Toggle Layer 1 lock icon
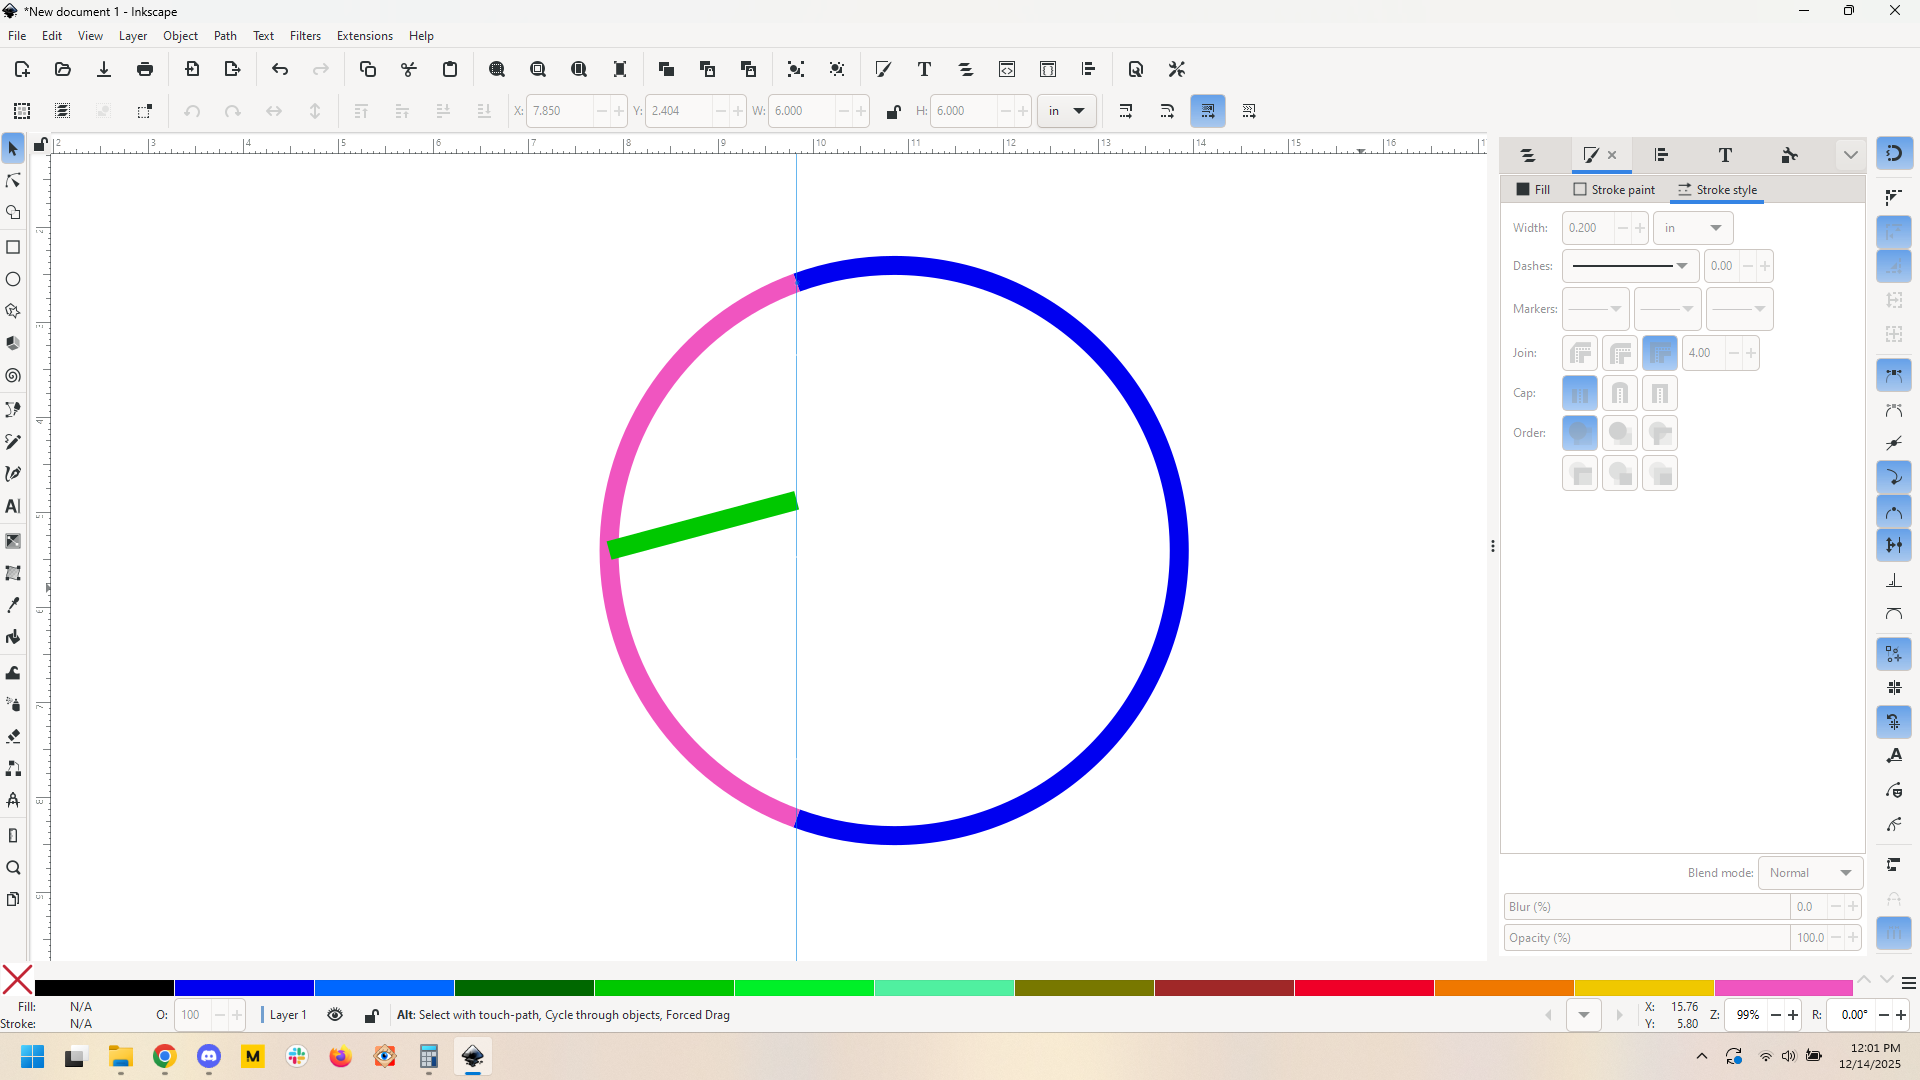Viewport: 1920px width, 1080px height. tap(371, 1015)
